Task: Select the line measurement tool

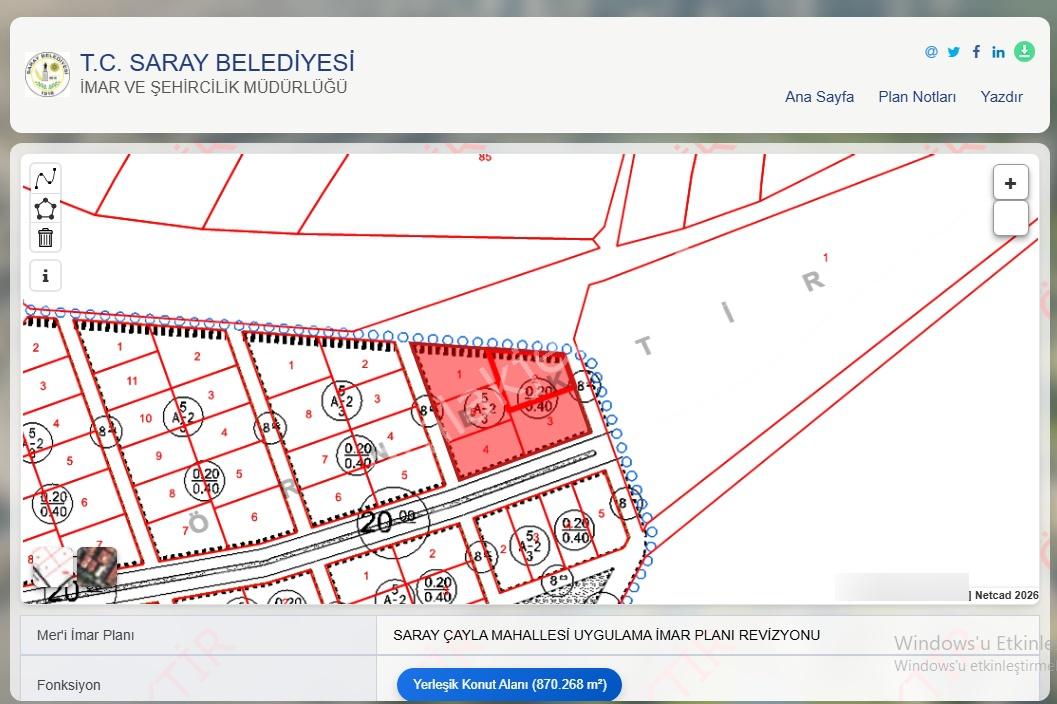Action: tap(45, 179)
